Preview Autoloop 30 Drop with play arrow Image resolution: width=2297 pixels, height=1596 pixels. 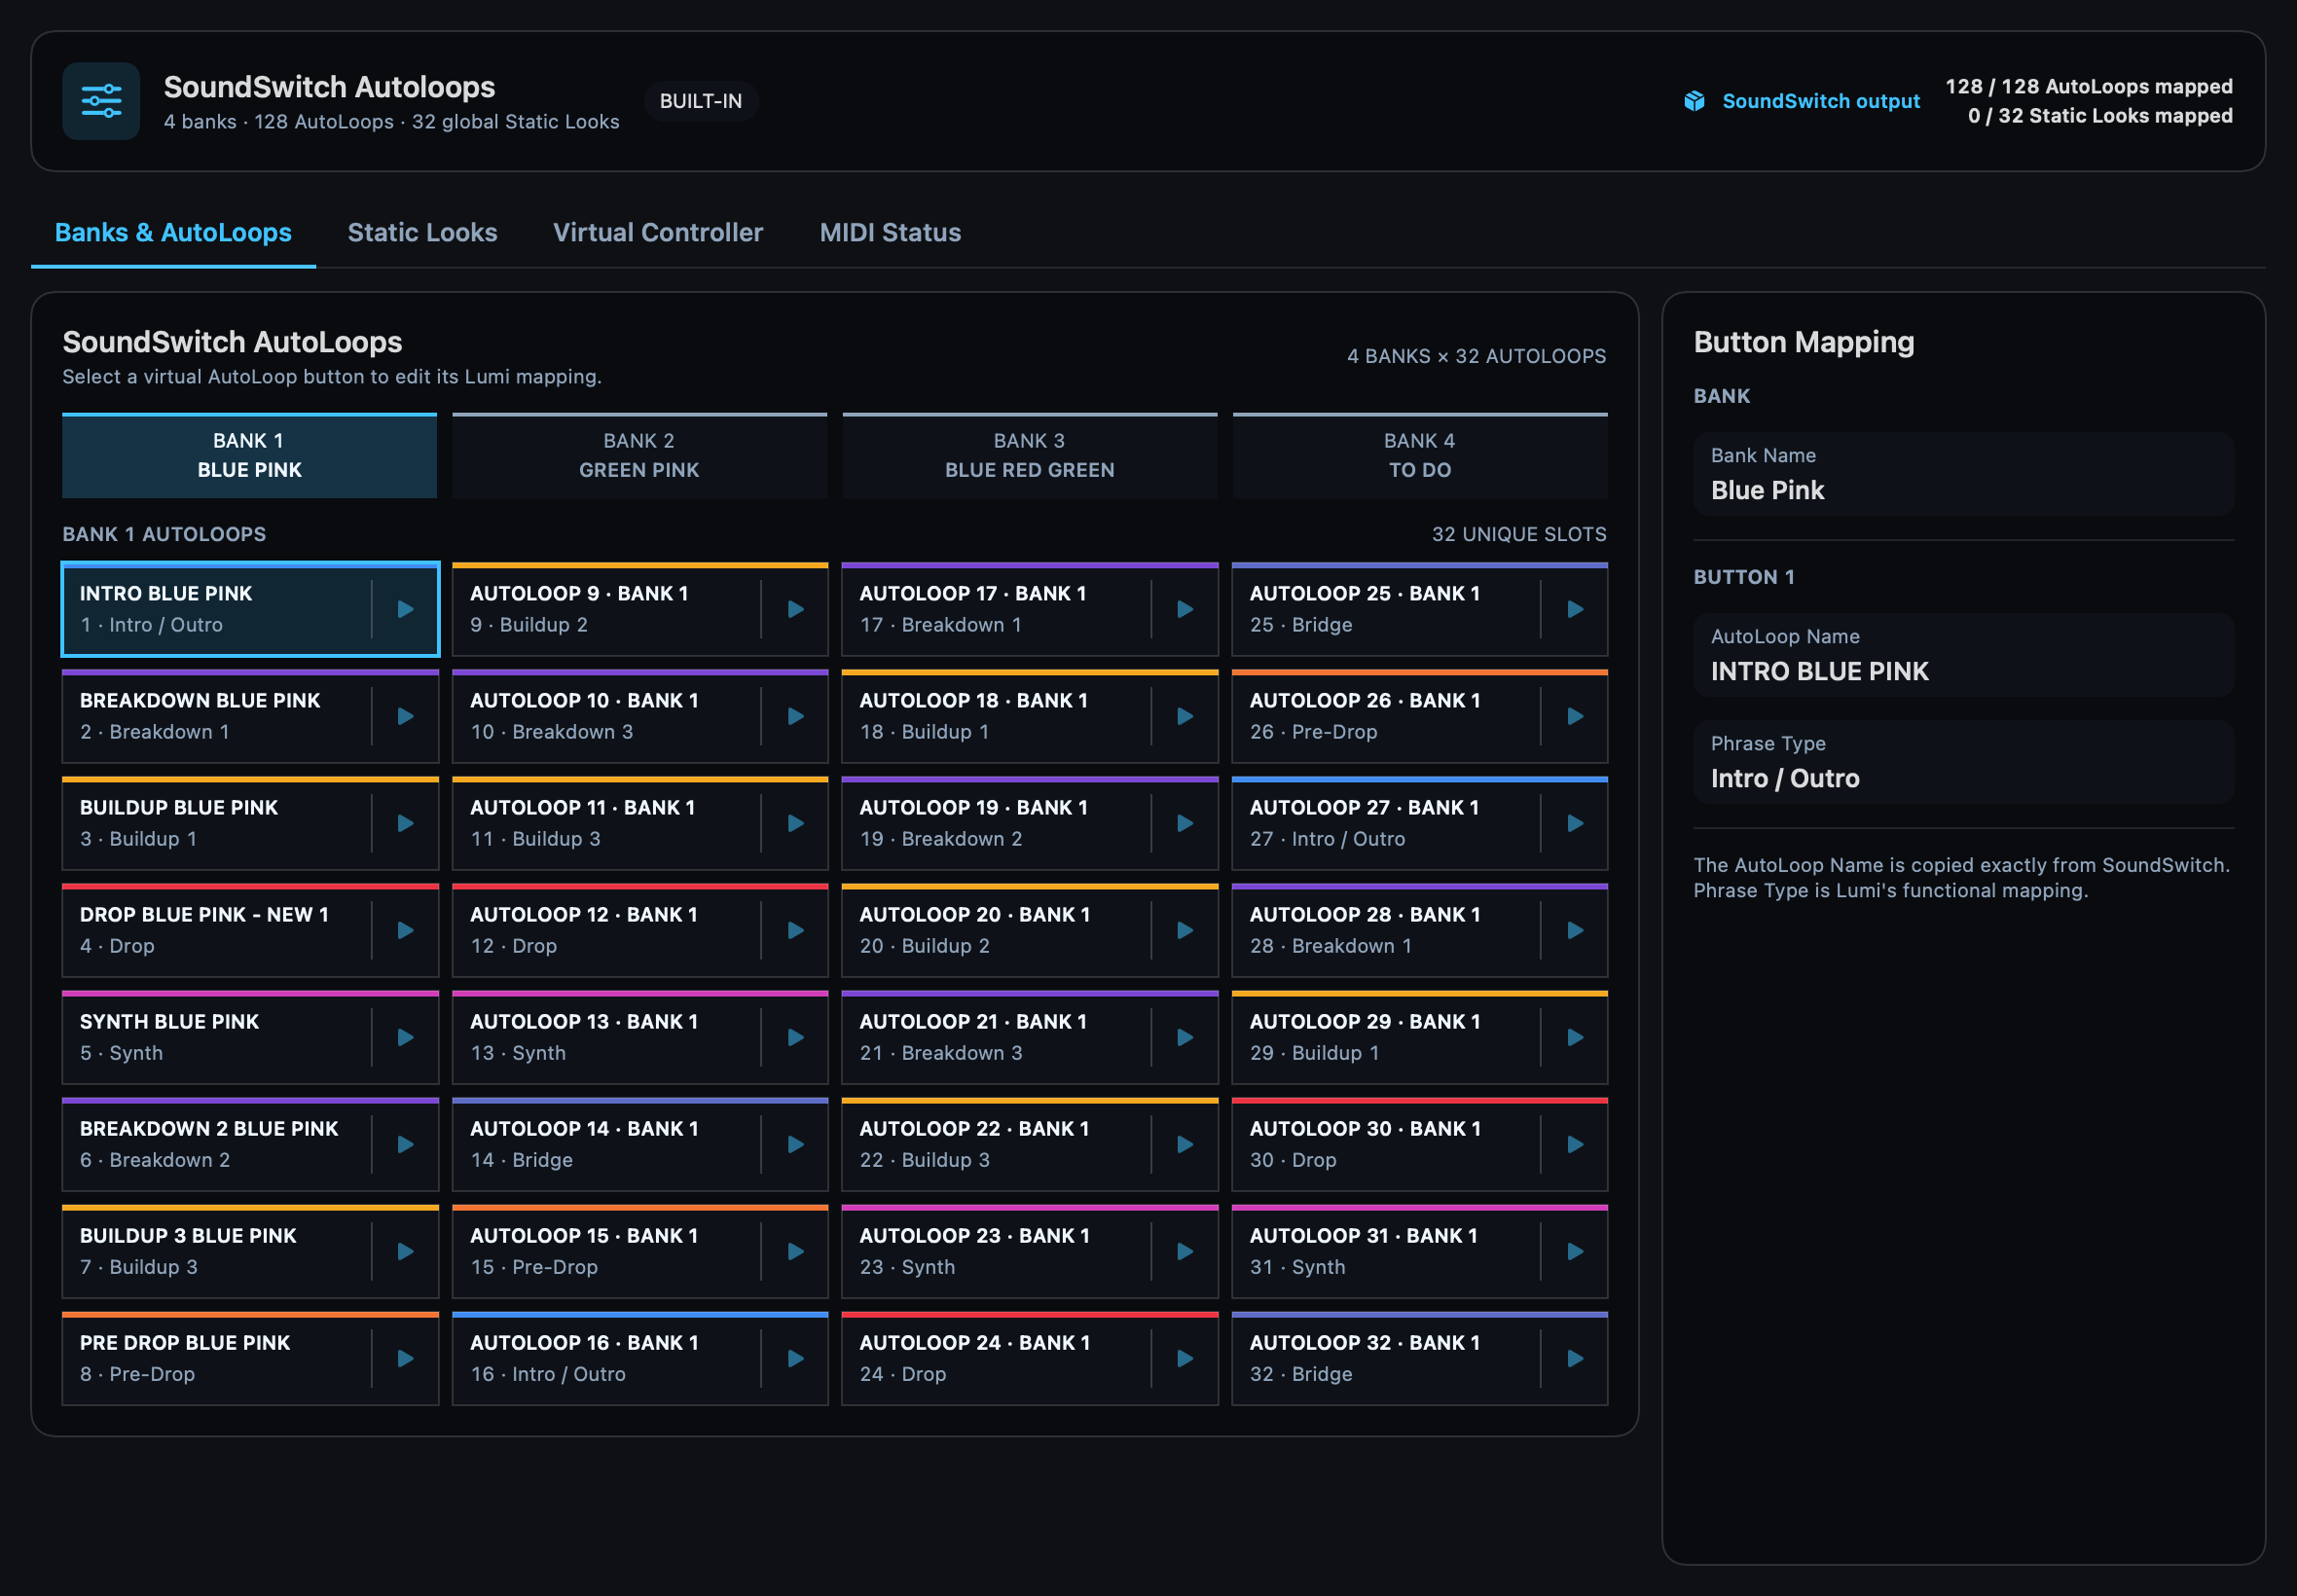(1575, 1144)
